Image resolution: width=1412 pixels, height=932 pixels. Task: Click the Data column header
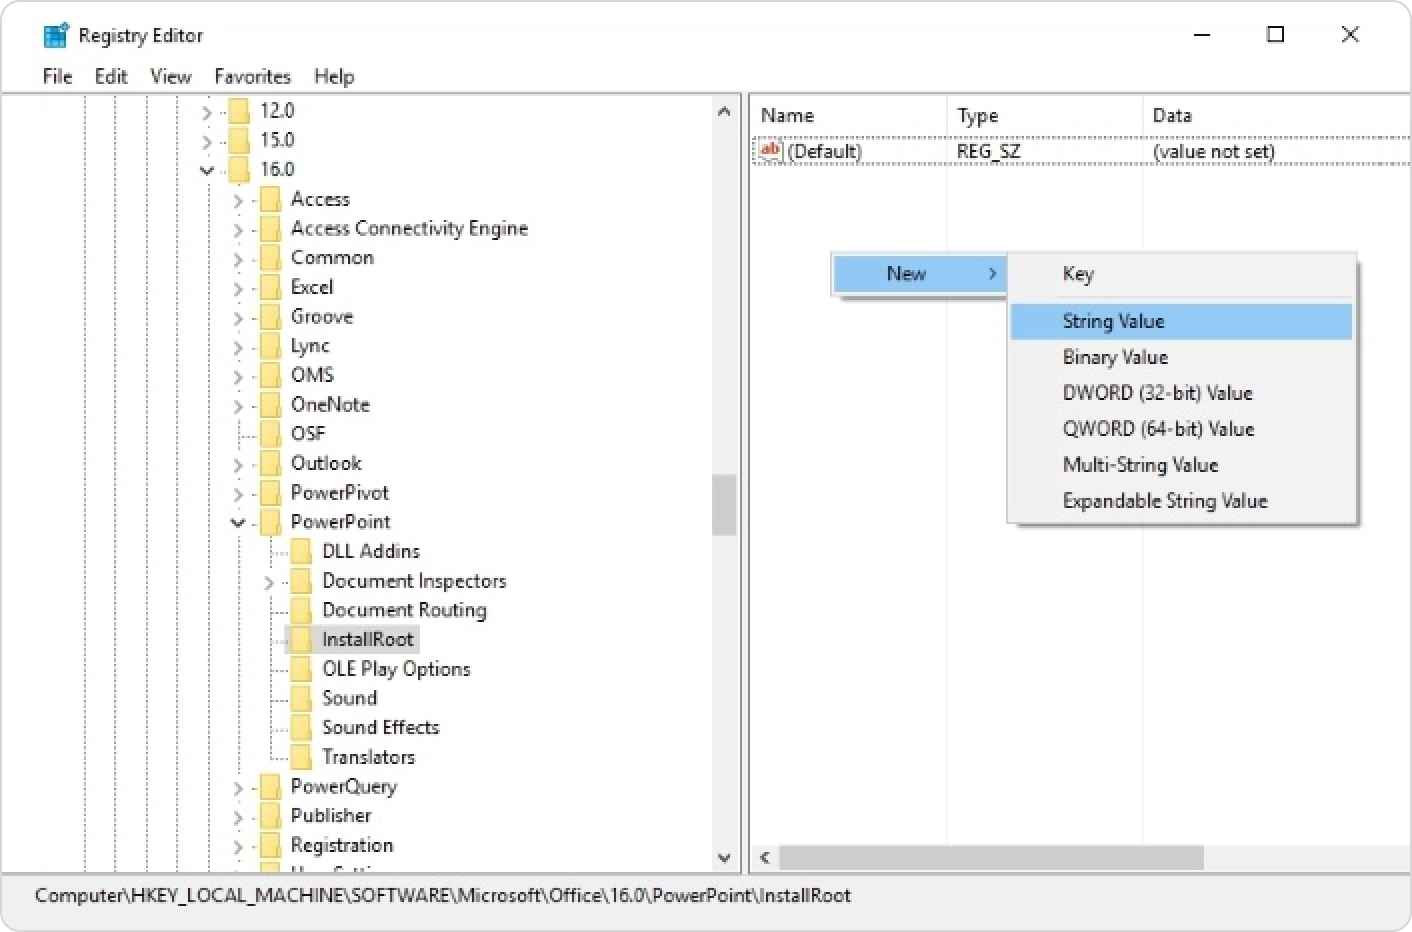coord(1276,116)
